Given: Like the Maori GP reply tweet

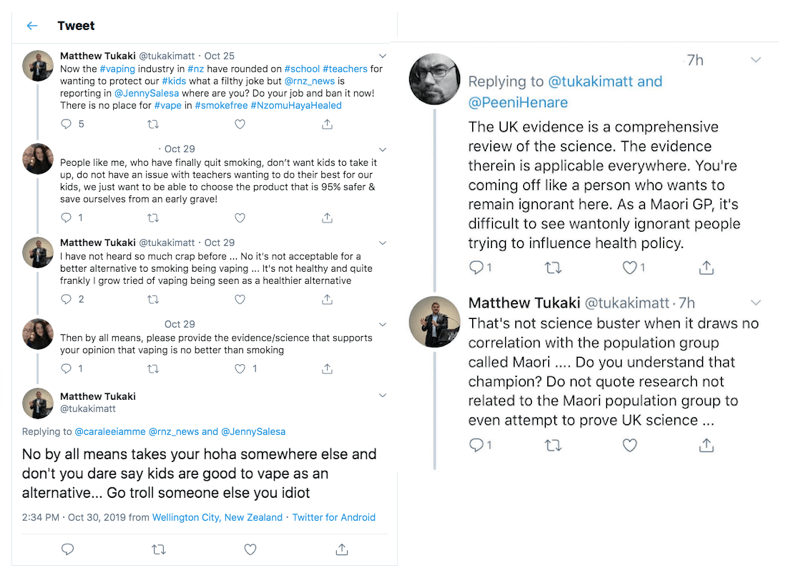Looking at the screenshot, I should point(630,267).
